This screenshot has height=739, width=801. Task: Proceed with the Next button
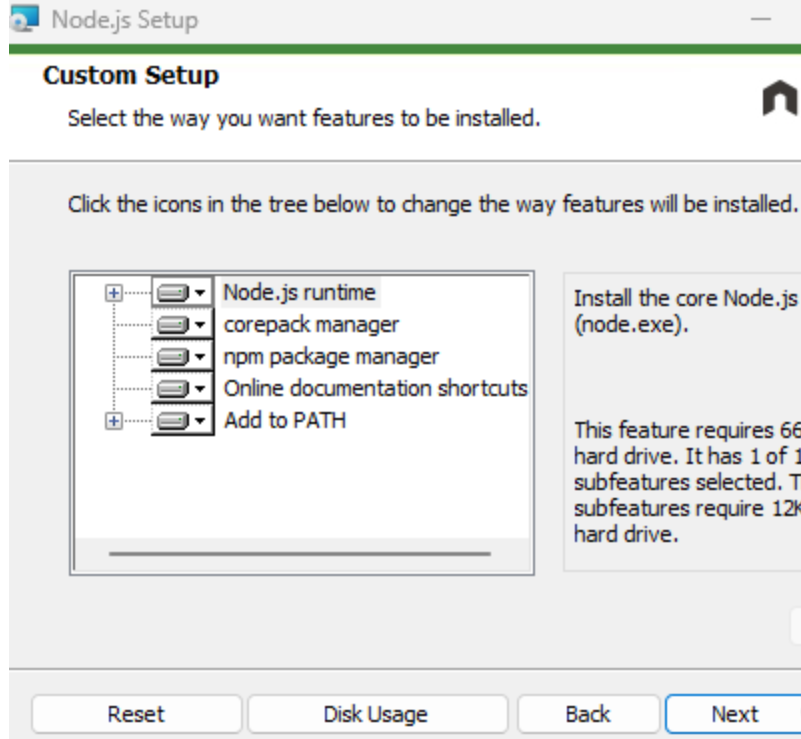pos(734,714)
